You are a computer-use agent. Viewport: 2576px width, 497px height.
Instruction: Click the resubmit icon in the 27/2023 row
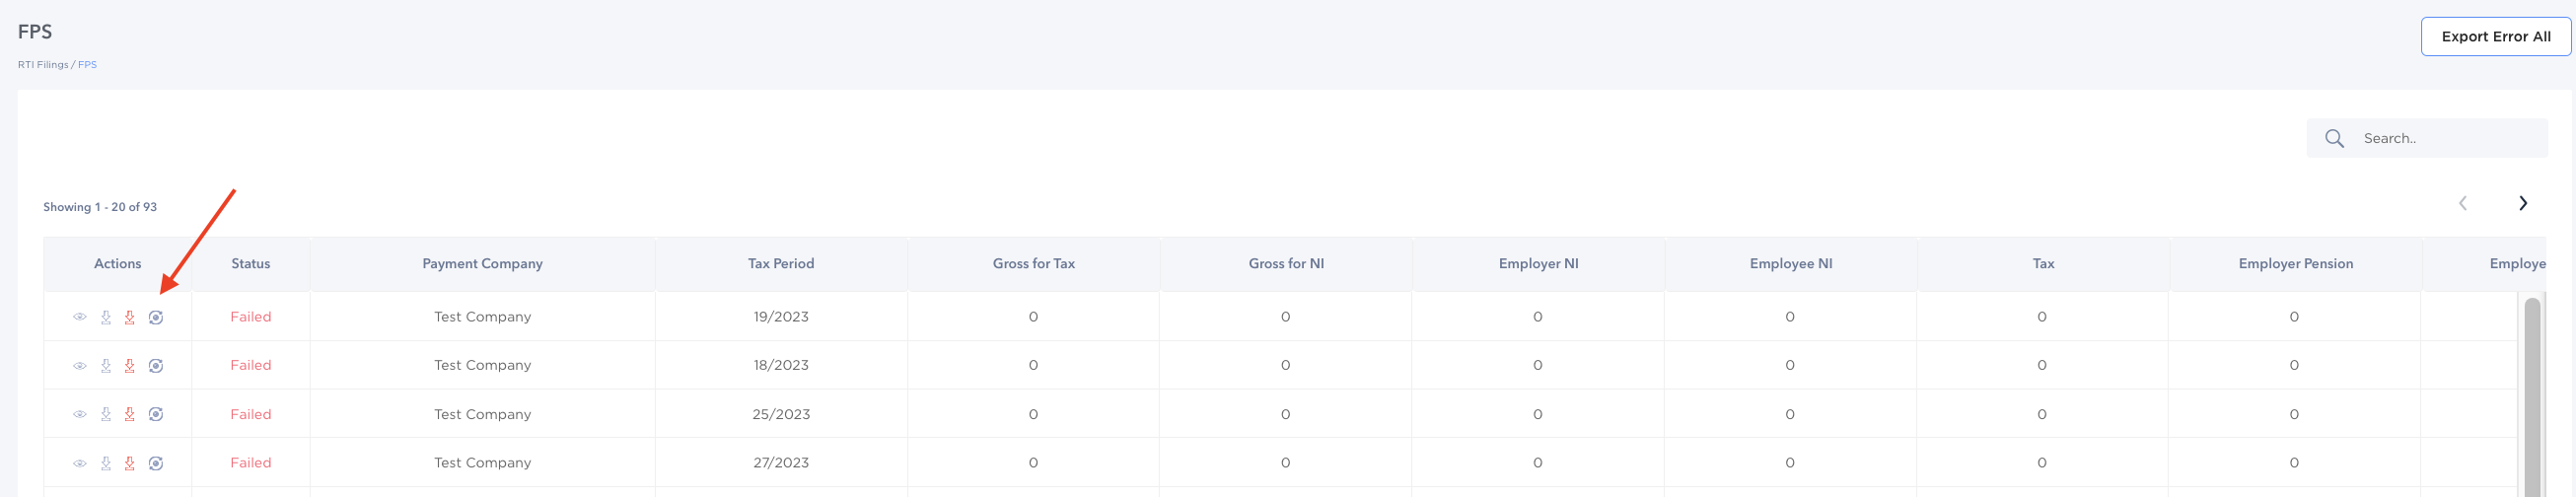click(156, 463)
